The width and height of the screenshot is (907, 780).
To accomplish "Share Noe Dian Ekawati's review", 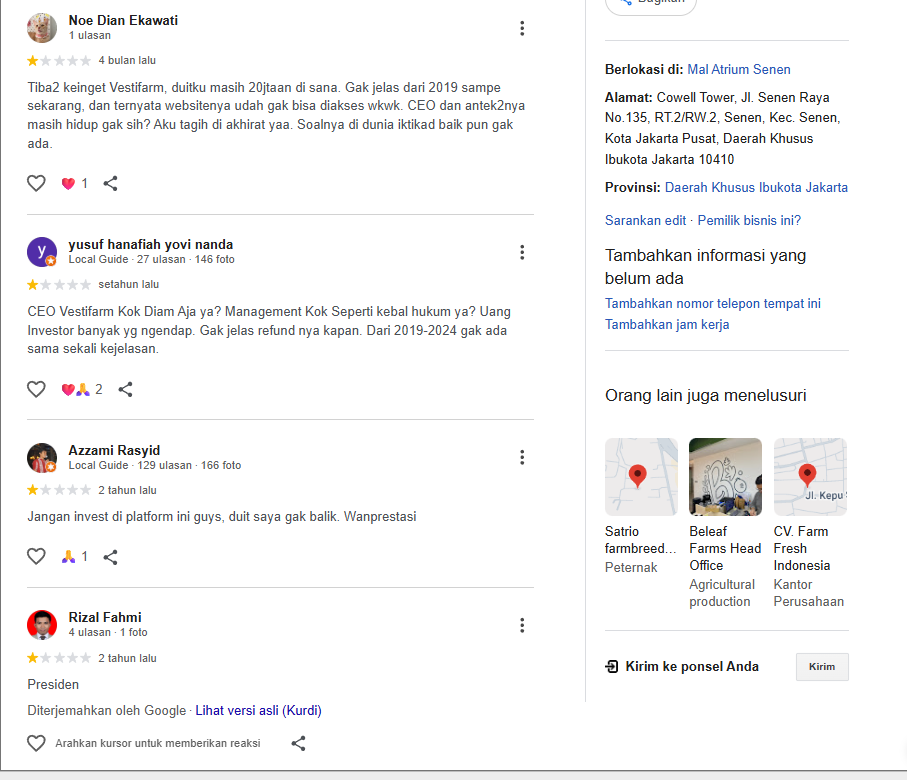I will [111, 183].
